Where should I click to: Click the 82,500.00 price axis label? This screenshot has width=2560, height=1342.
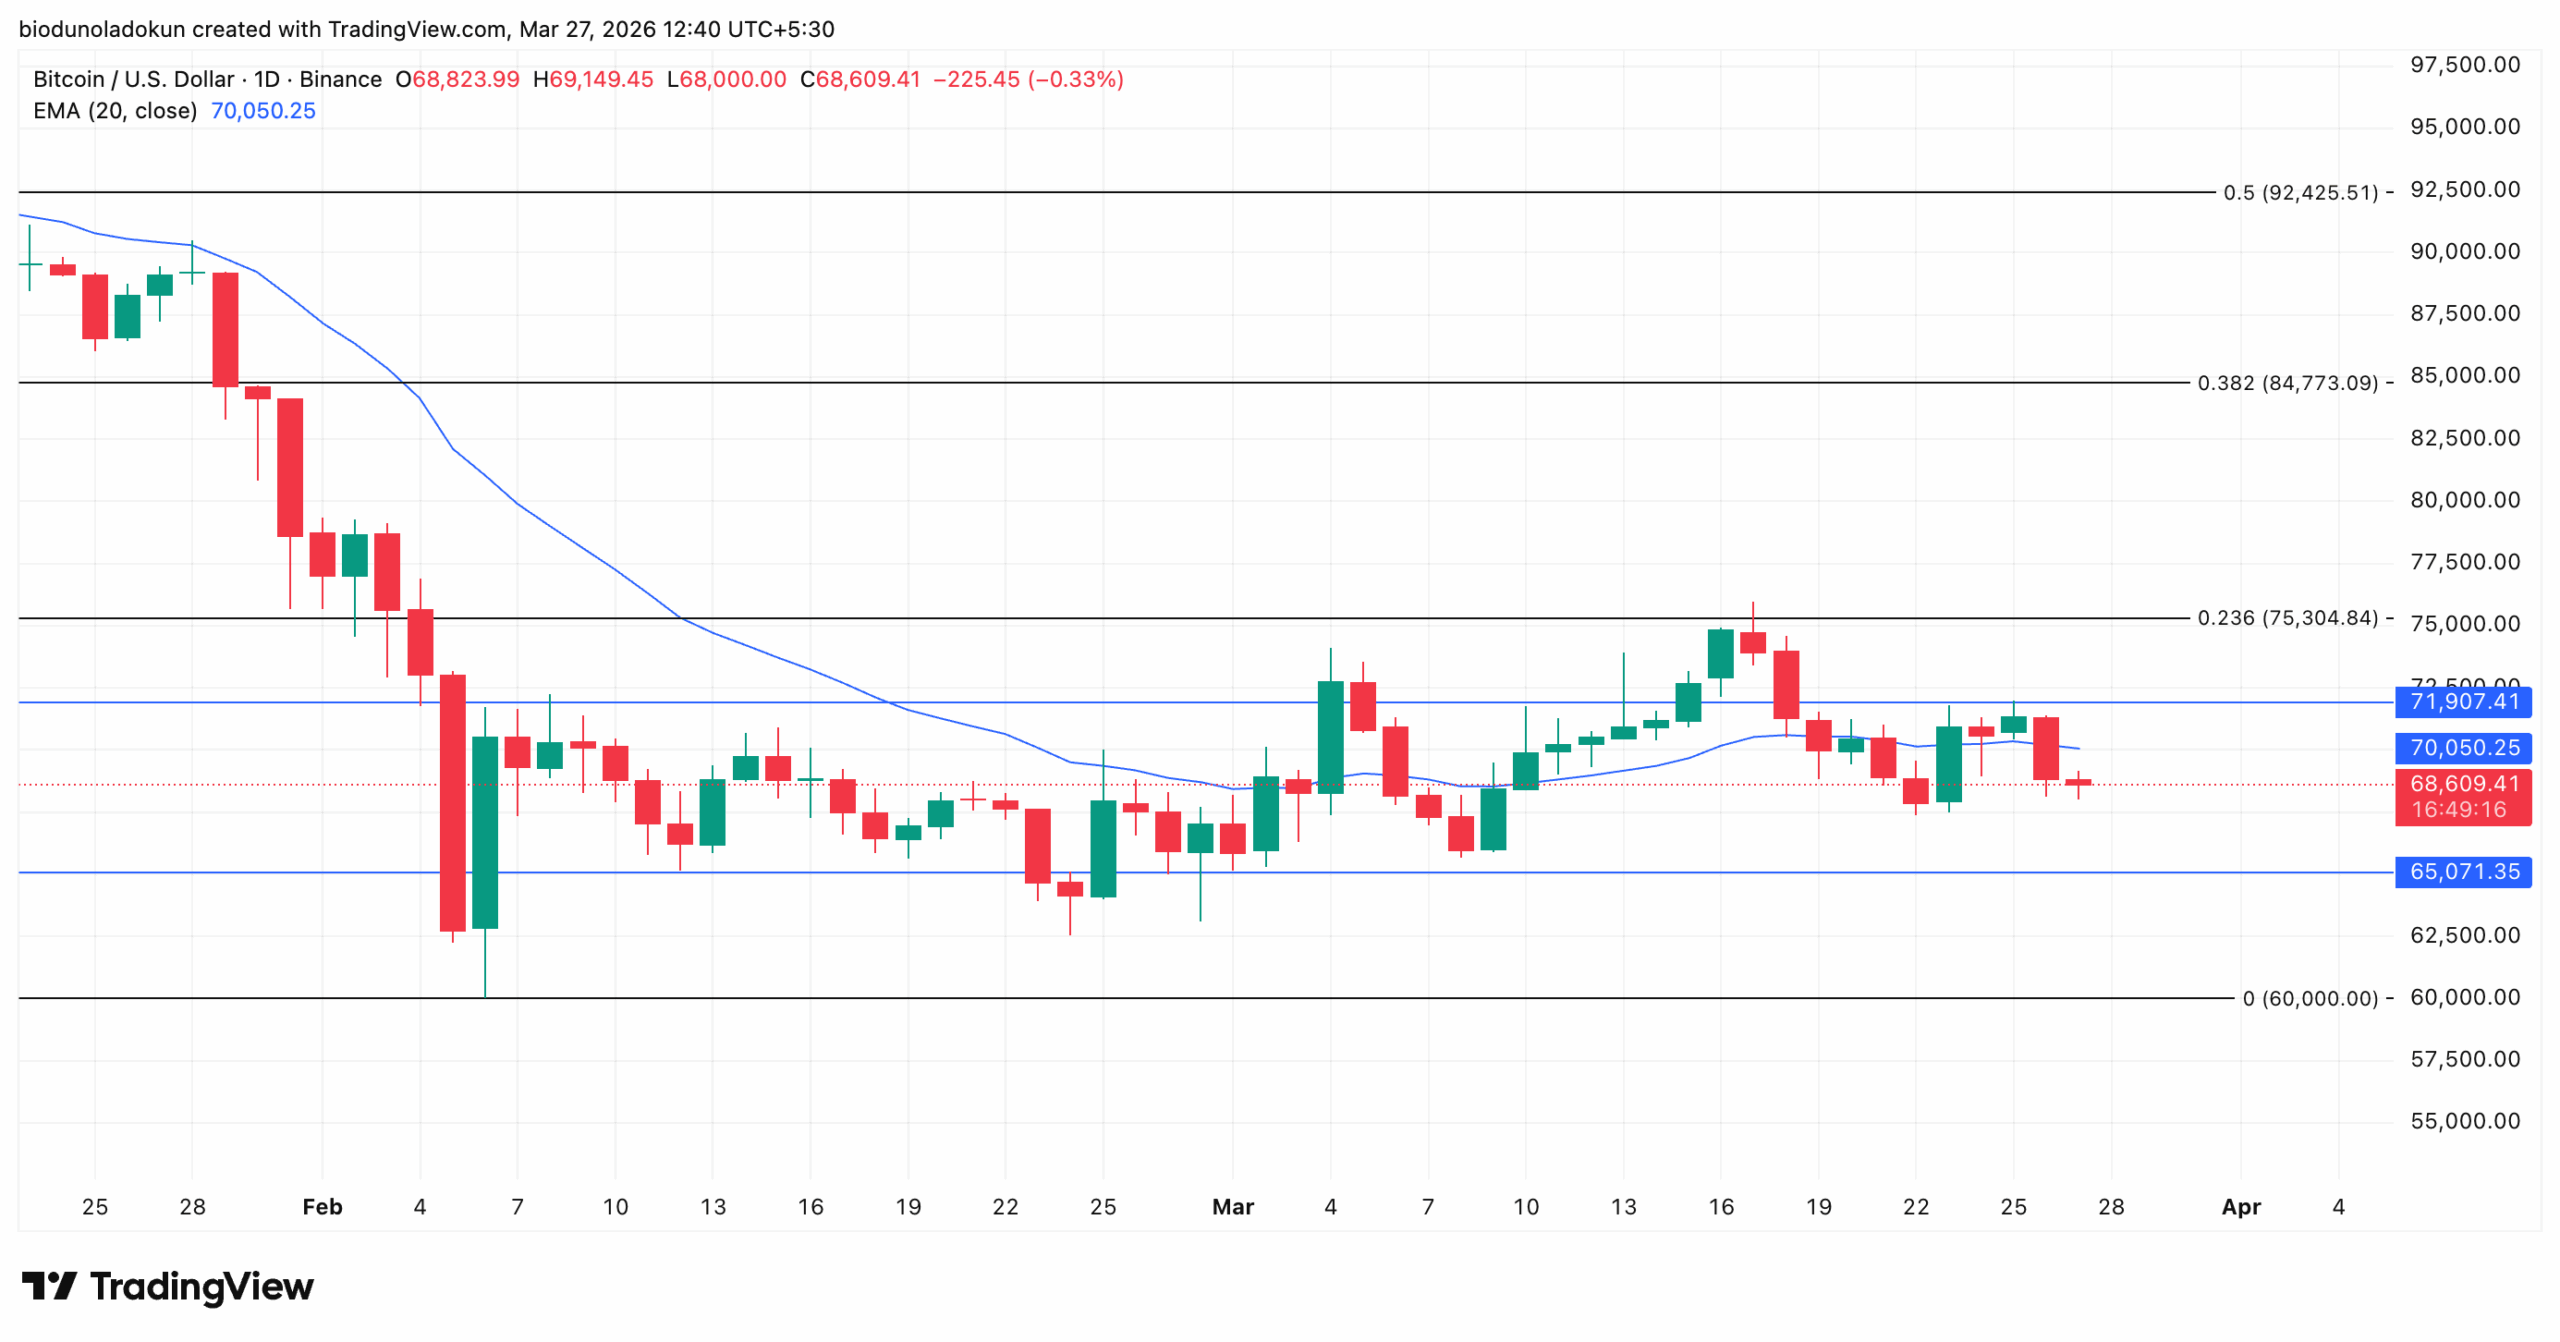click(2465, 438)
